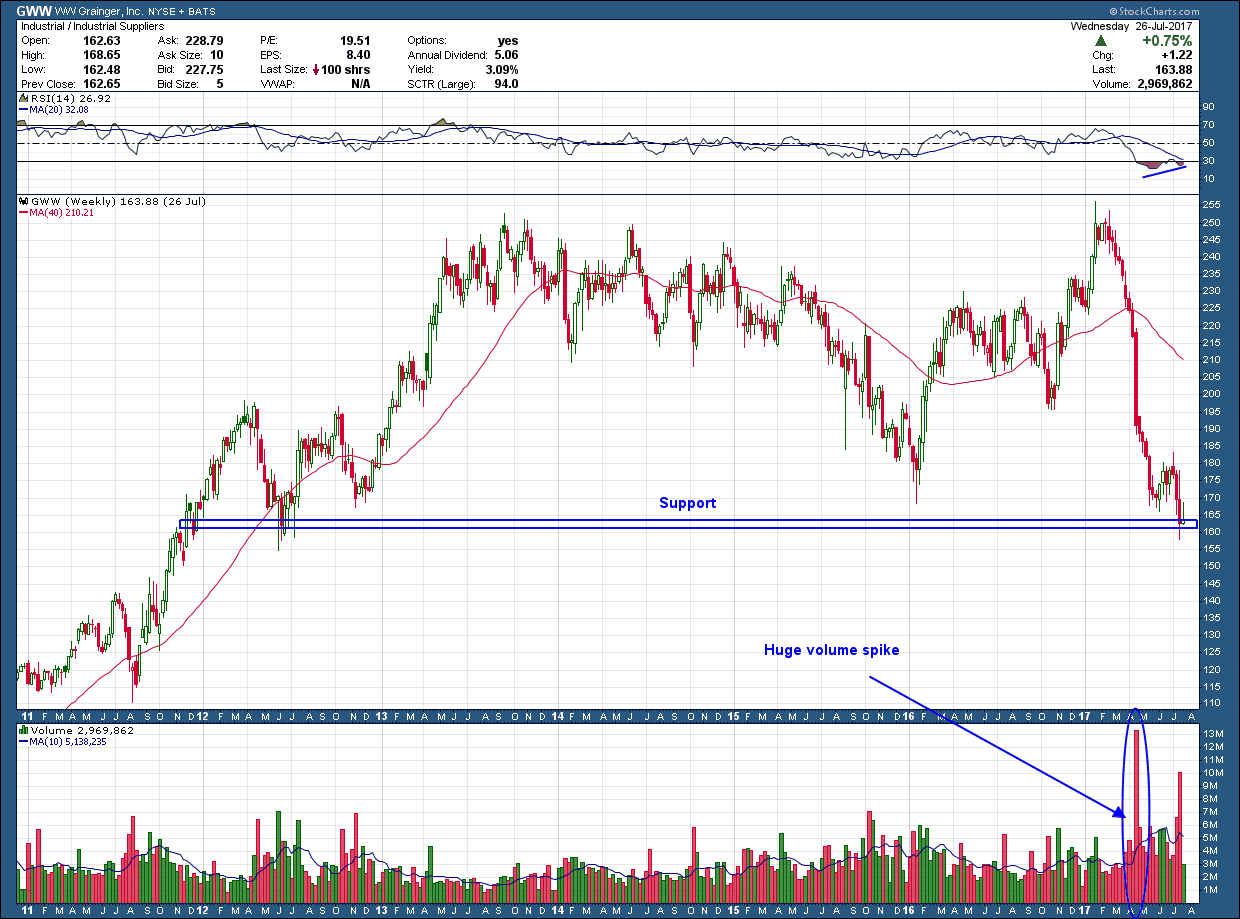Viewport: 1240px width, 919px height.
Task: Click the candlestick icon before GWW (Weekly)
Action: 24,201
